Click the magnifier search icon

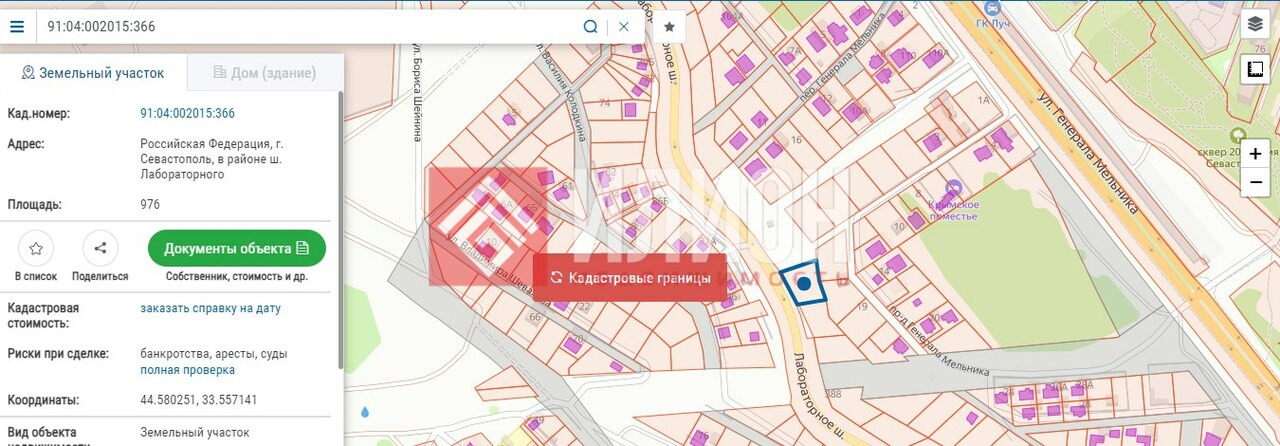click(591, 27)
